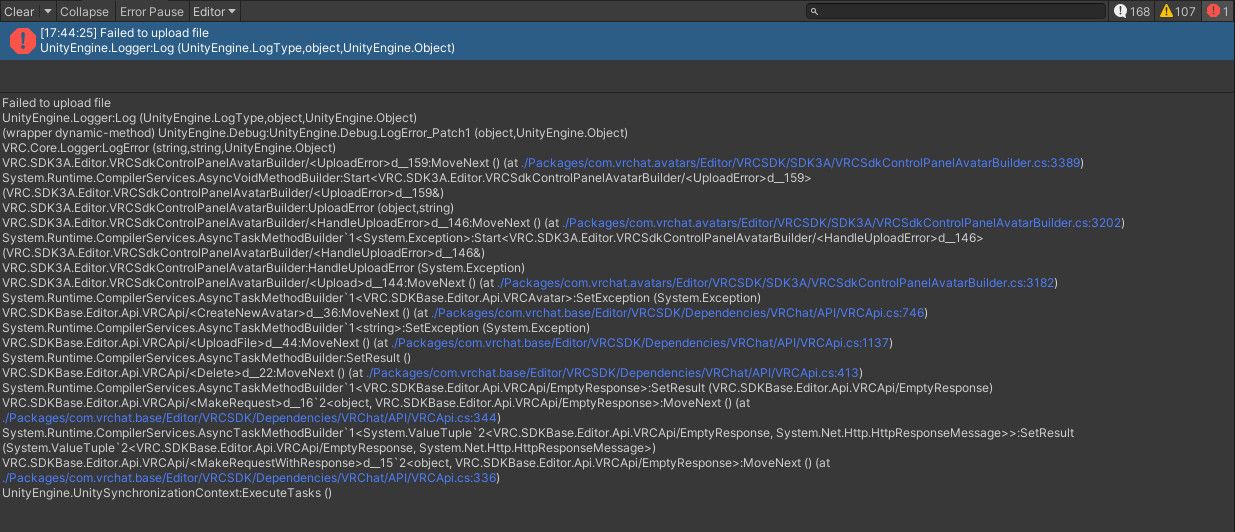
Task: Open VRCSdkControlPanelAvatarBuilder.cs:3182 link
Action: [x=776, y=283]
